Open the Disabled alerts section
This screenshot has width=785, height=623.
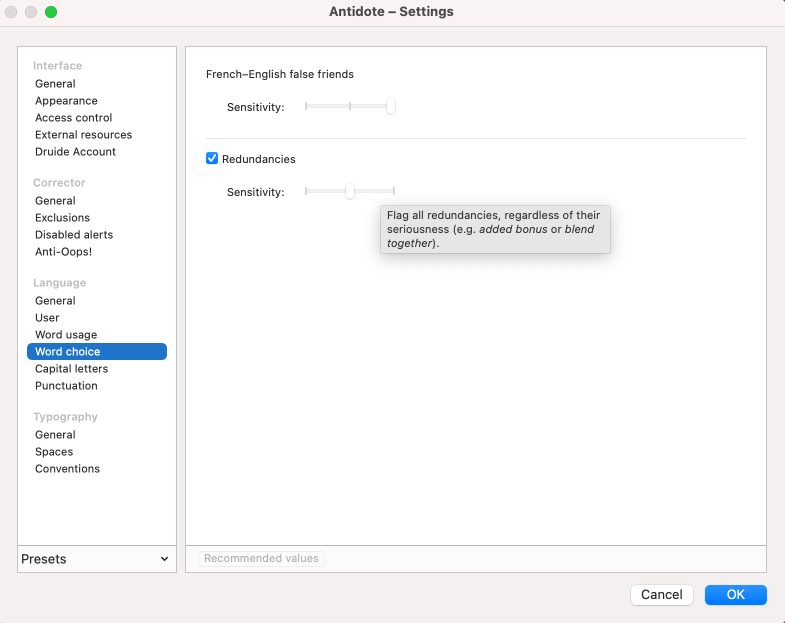point(74,235)
